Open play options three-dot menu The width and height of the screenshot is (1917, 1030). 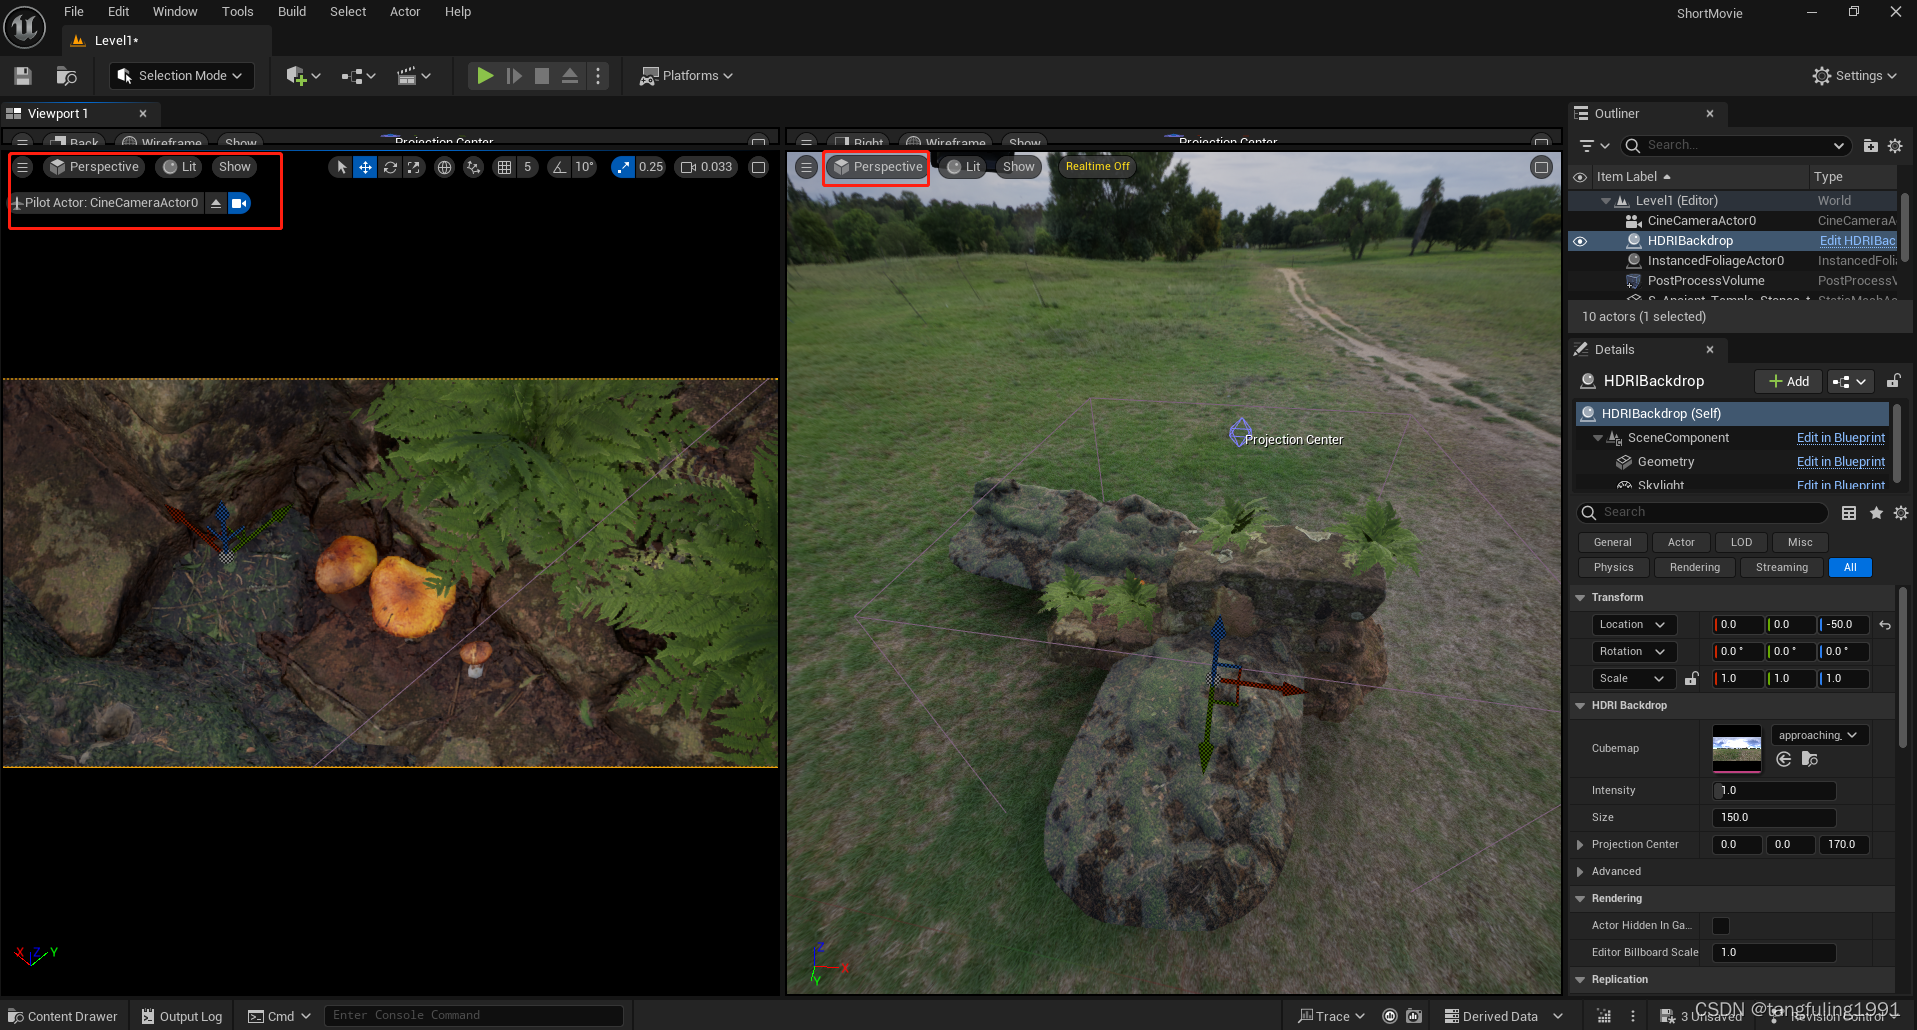coord(598,76)
